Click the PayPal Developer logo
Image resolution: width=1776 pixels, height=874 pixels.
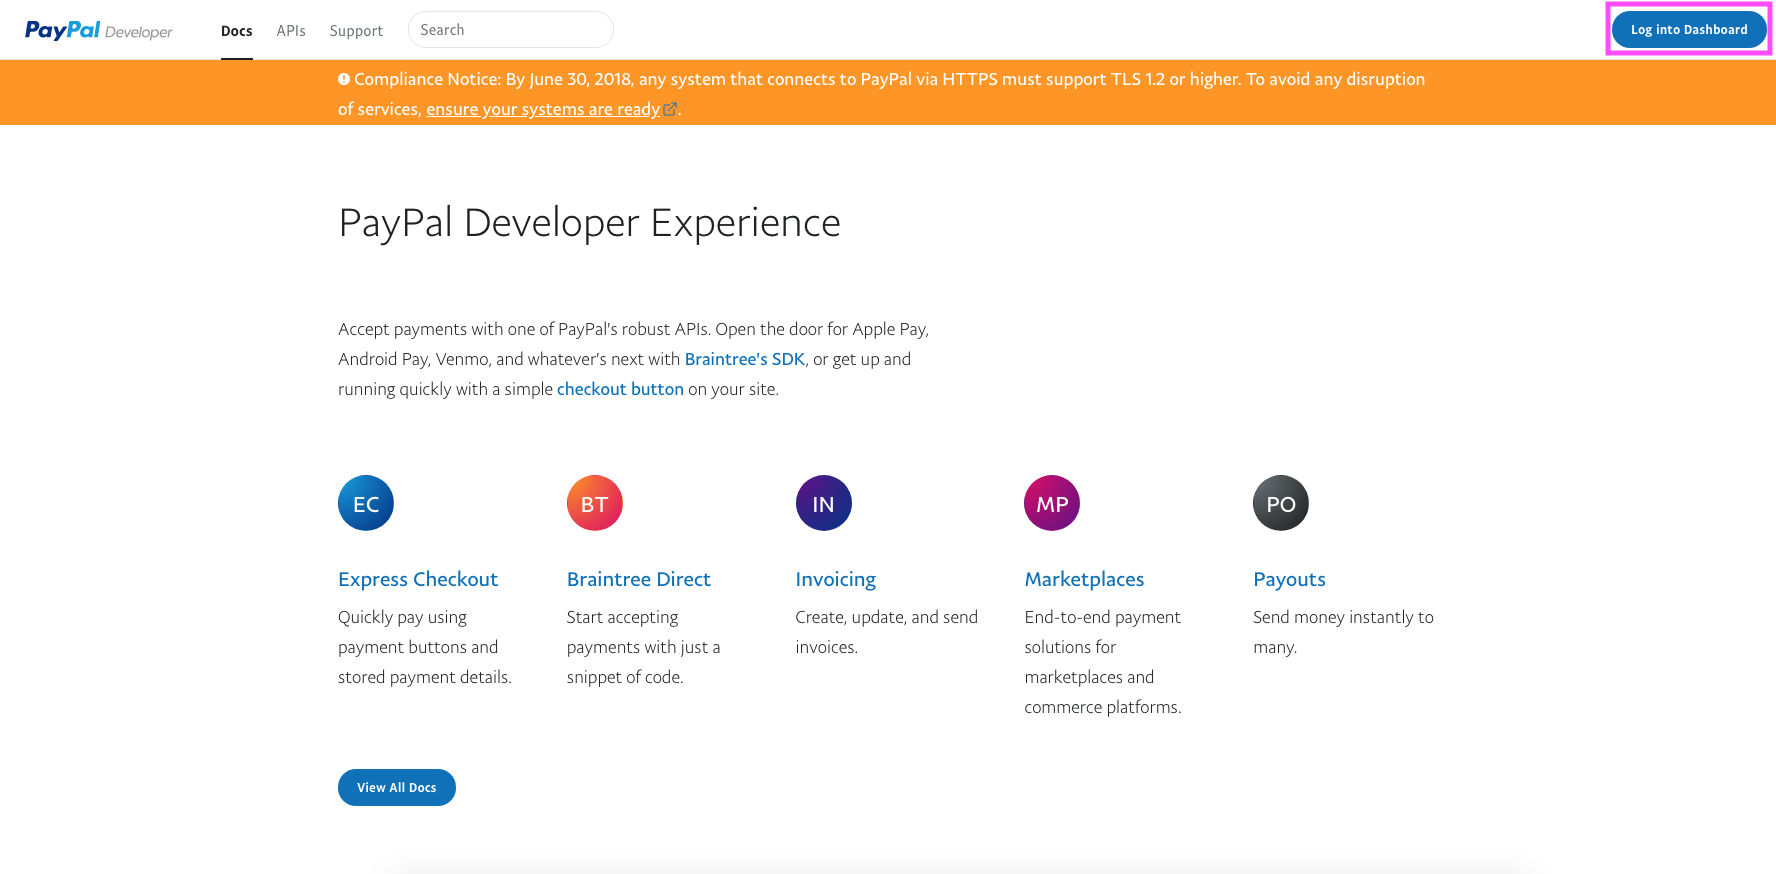pyautogui.click(x=98, y=30)
